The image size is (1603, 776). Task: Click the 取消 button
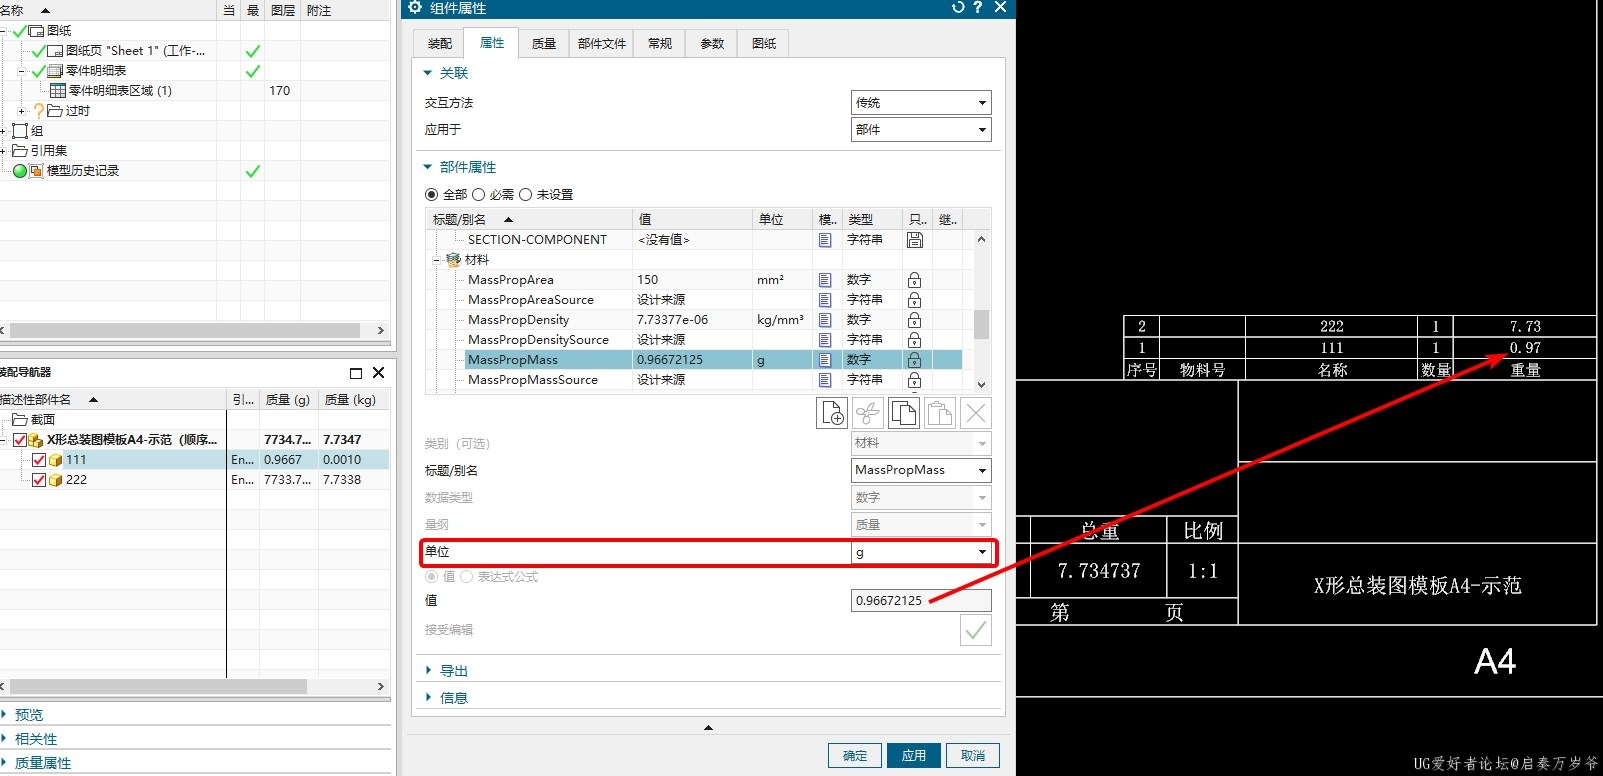pos(973,756)
